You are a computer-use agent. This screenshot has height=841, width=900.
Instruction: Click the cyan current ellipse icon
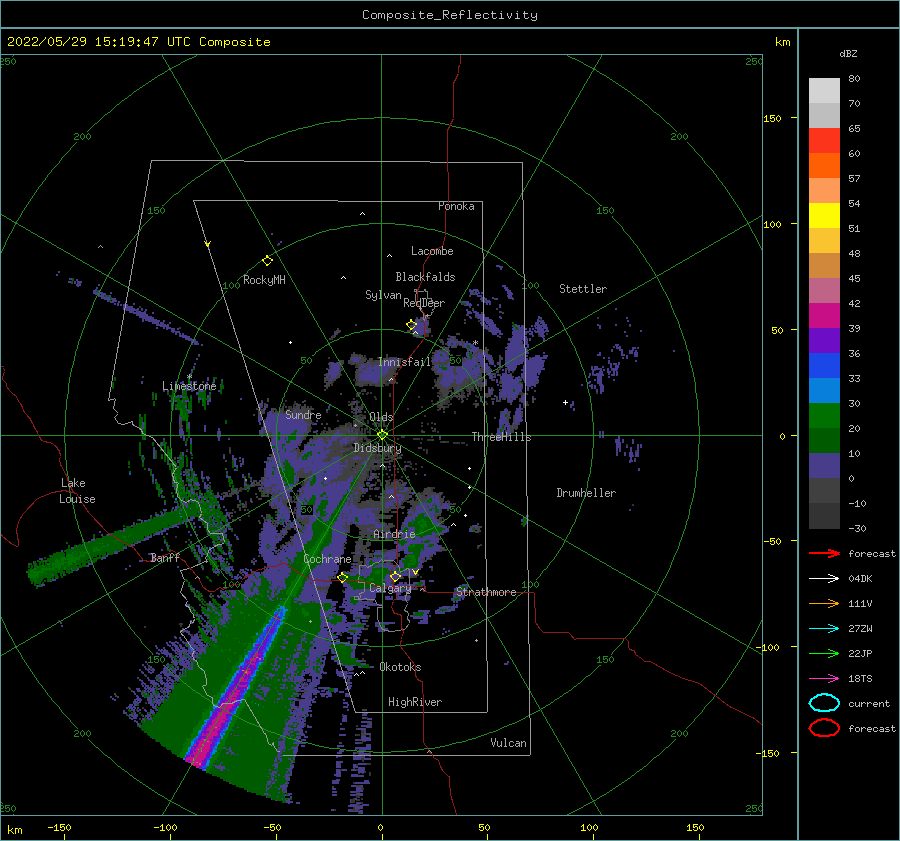824,703
